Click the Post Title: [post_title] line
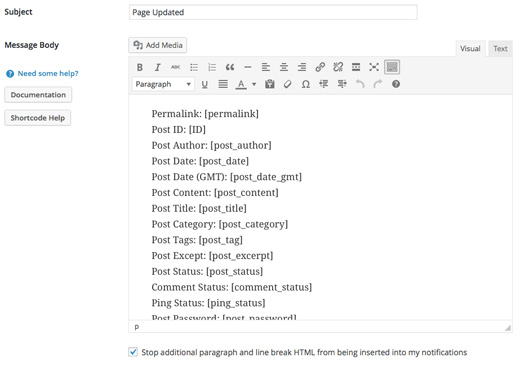 [x=199, y=208]
